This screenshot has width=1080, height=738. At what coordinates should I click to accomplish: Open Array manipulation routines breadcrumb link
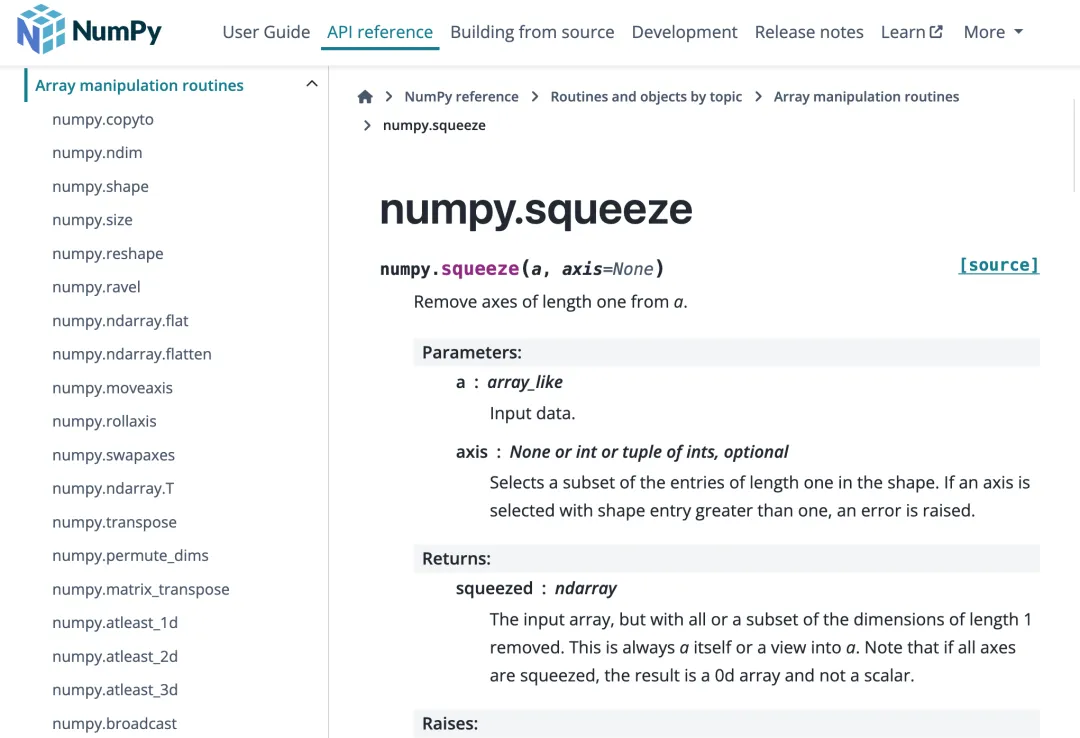click(866, 96)
